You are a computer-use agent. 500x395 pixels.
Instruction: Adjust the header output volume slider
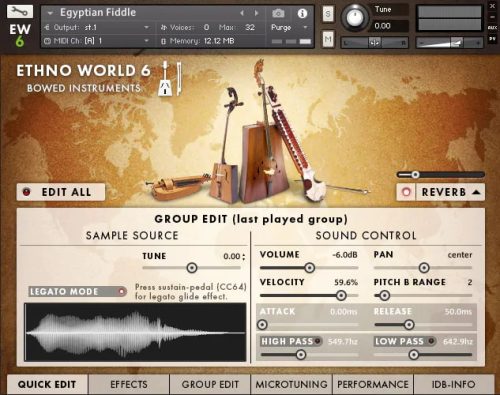(449, 43)
